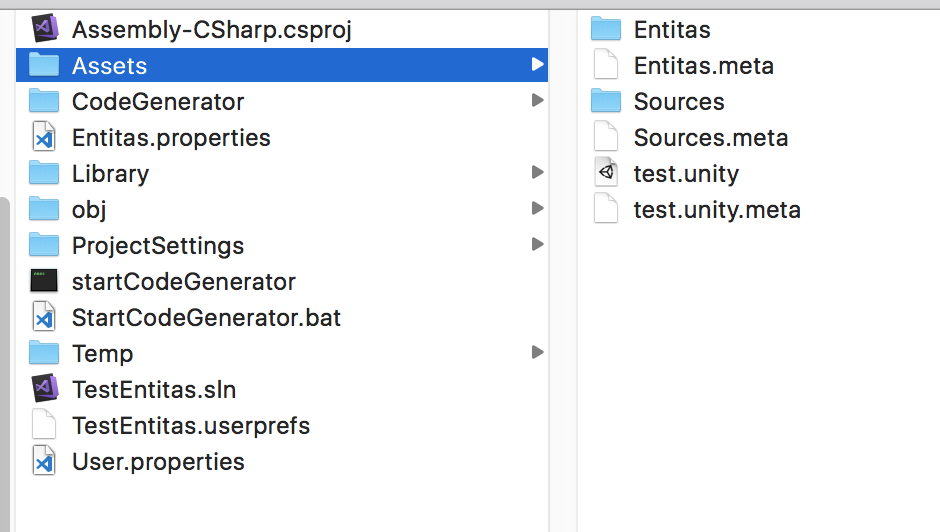Click the white arrow on the Assets row
The width and height of the screenshot is (940, 532).
pos(538,64)
